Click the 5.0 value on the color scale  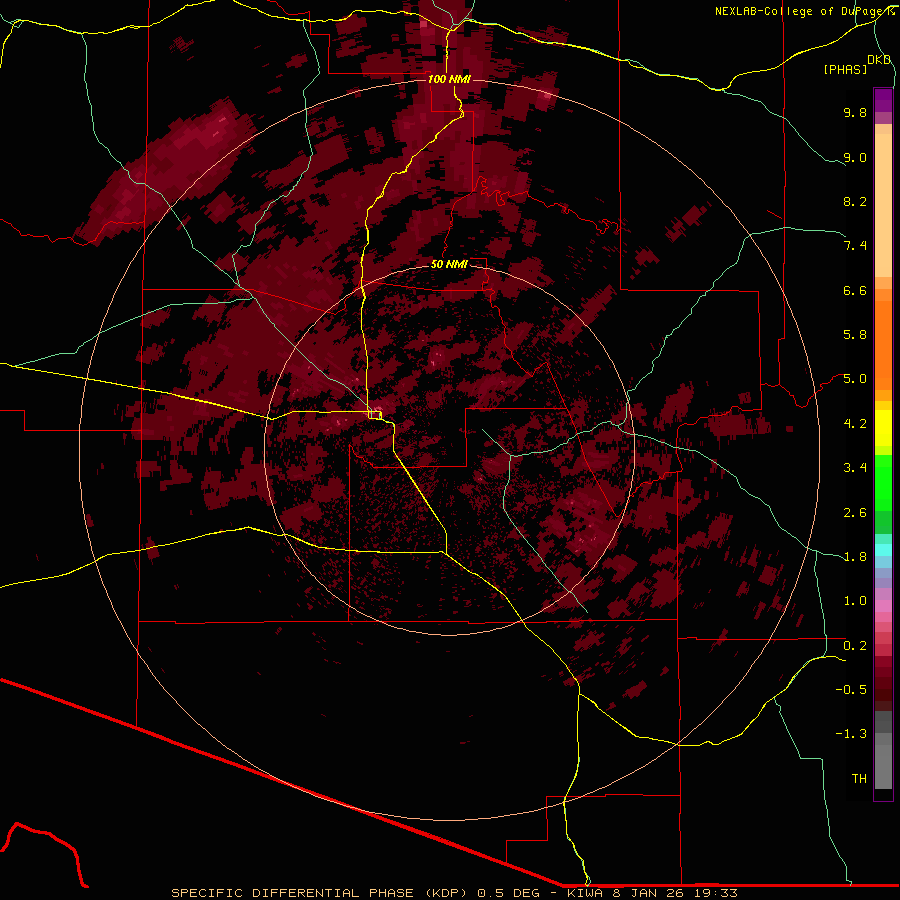[855, 379]
